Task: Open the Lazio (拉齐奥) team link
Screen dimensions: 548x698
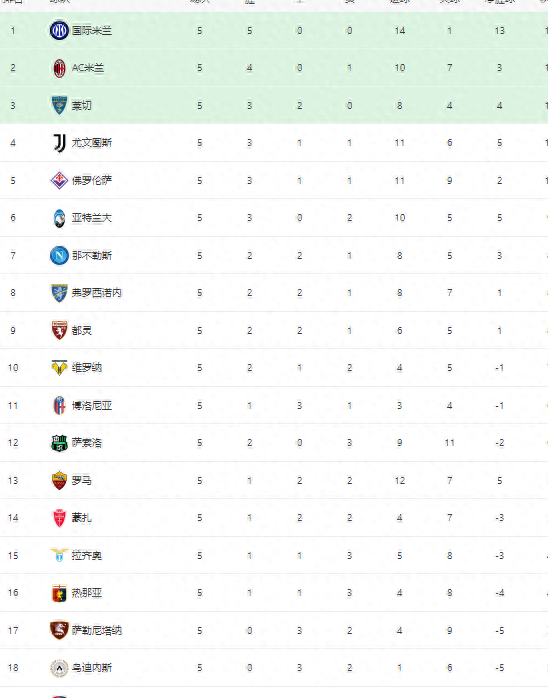Action: pyautogui.click(x=87, y=556)
